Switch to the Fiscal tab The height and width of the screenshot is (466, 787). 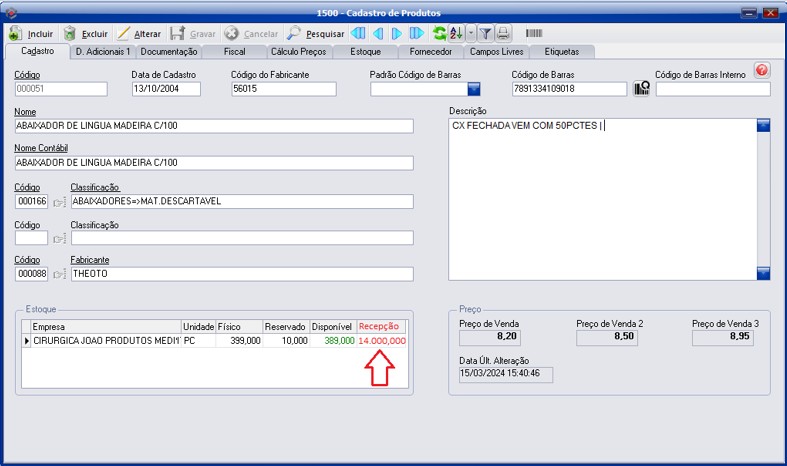pyautogui.click(x=234, y=51)
